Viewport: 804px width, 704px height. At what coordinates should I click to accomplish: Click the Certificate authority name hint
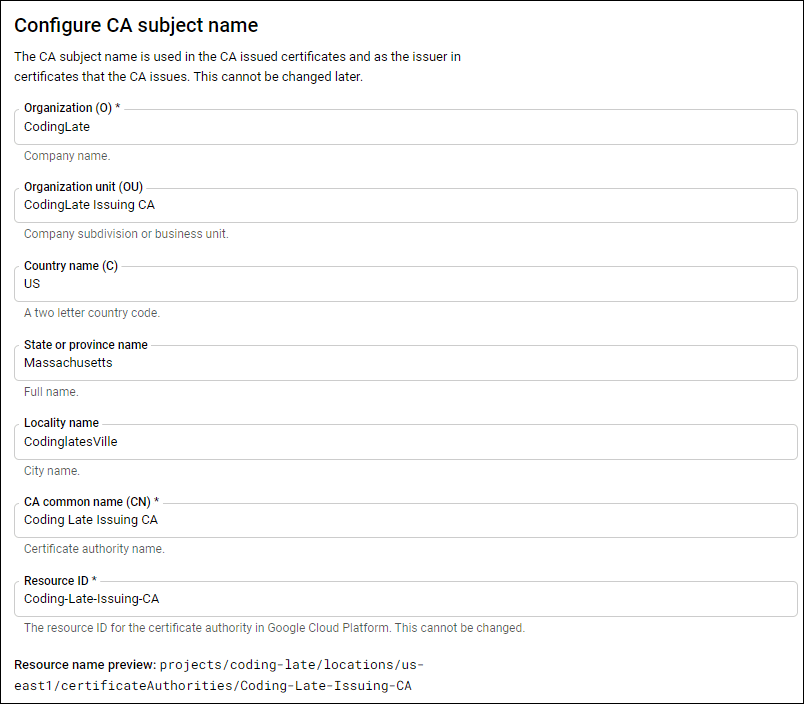[89, 549]
